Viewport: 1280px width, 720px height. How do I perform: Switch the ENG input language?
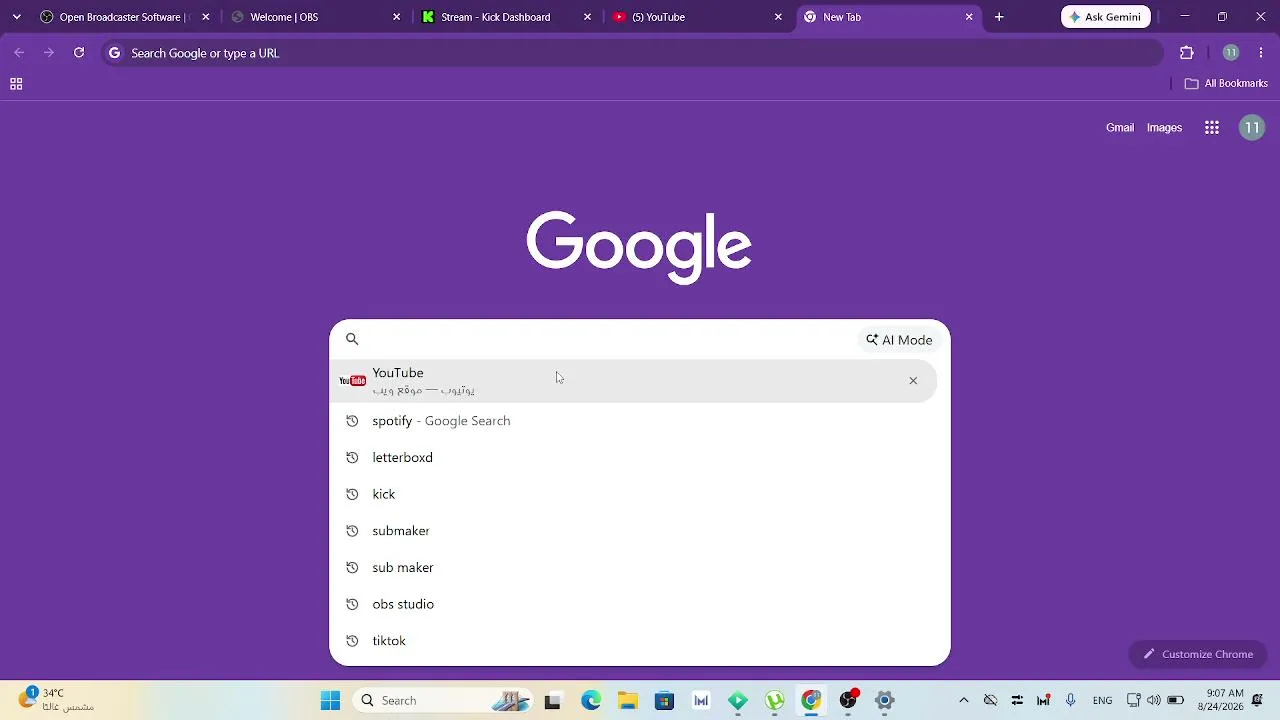point(1103,700)
